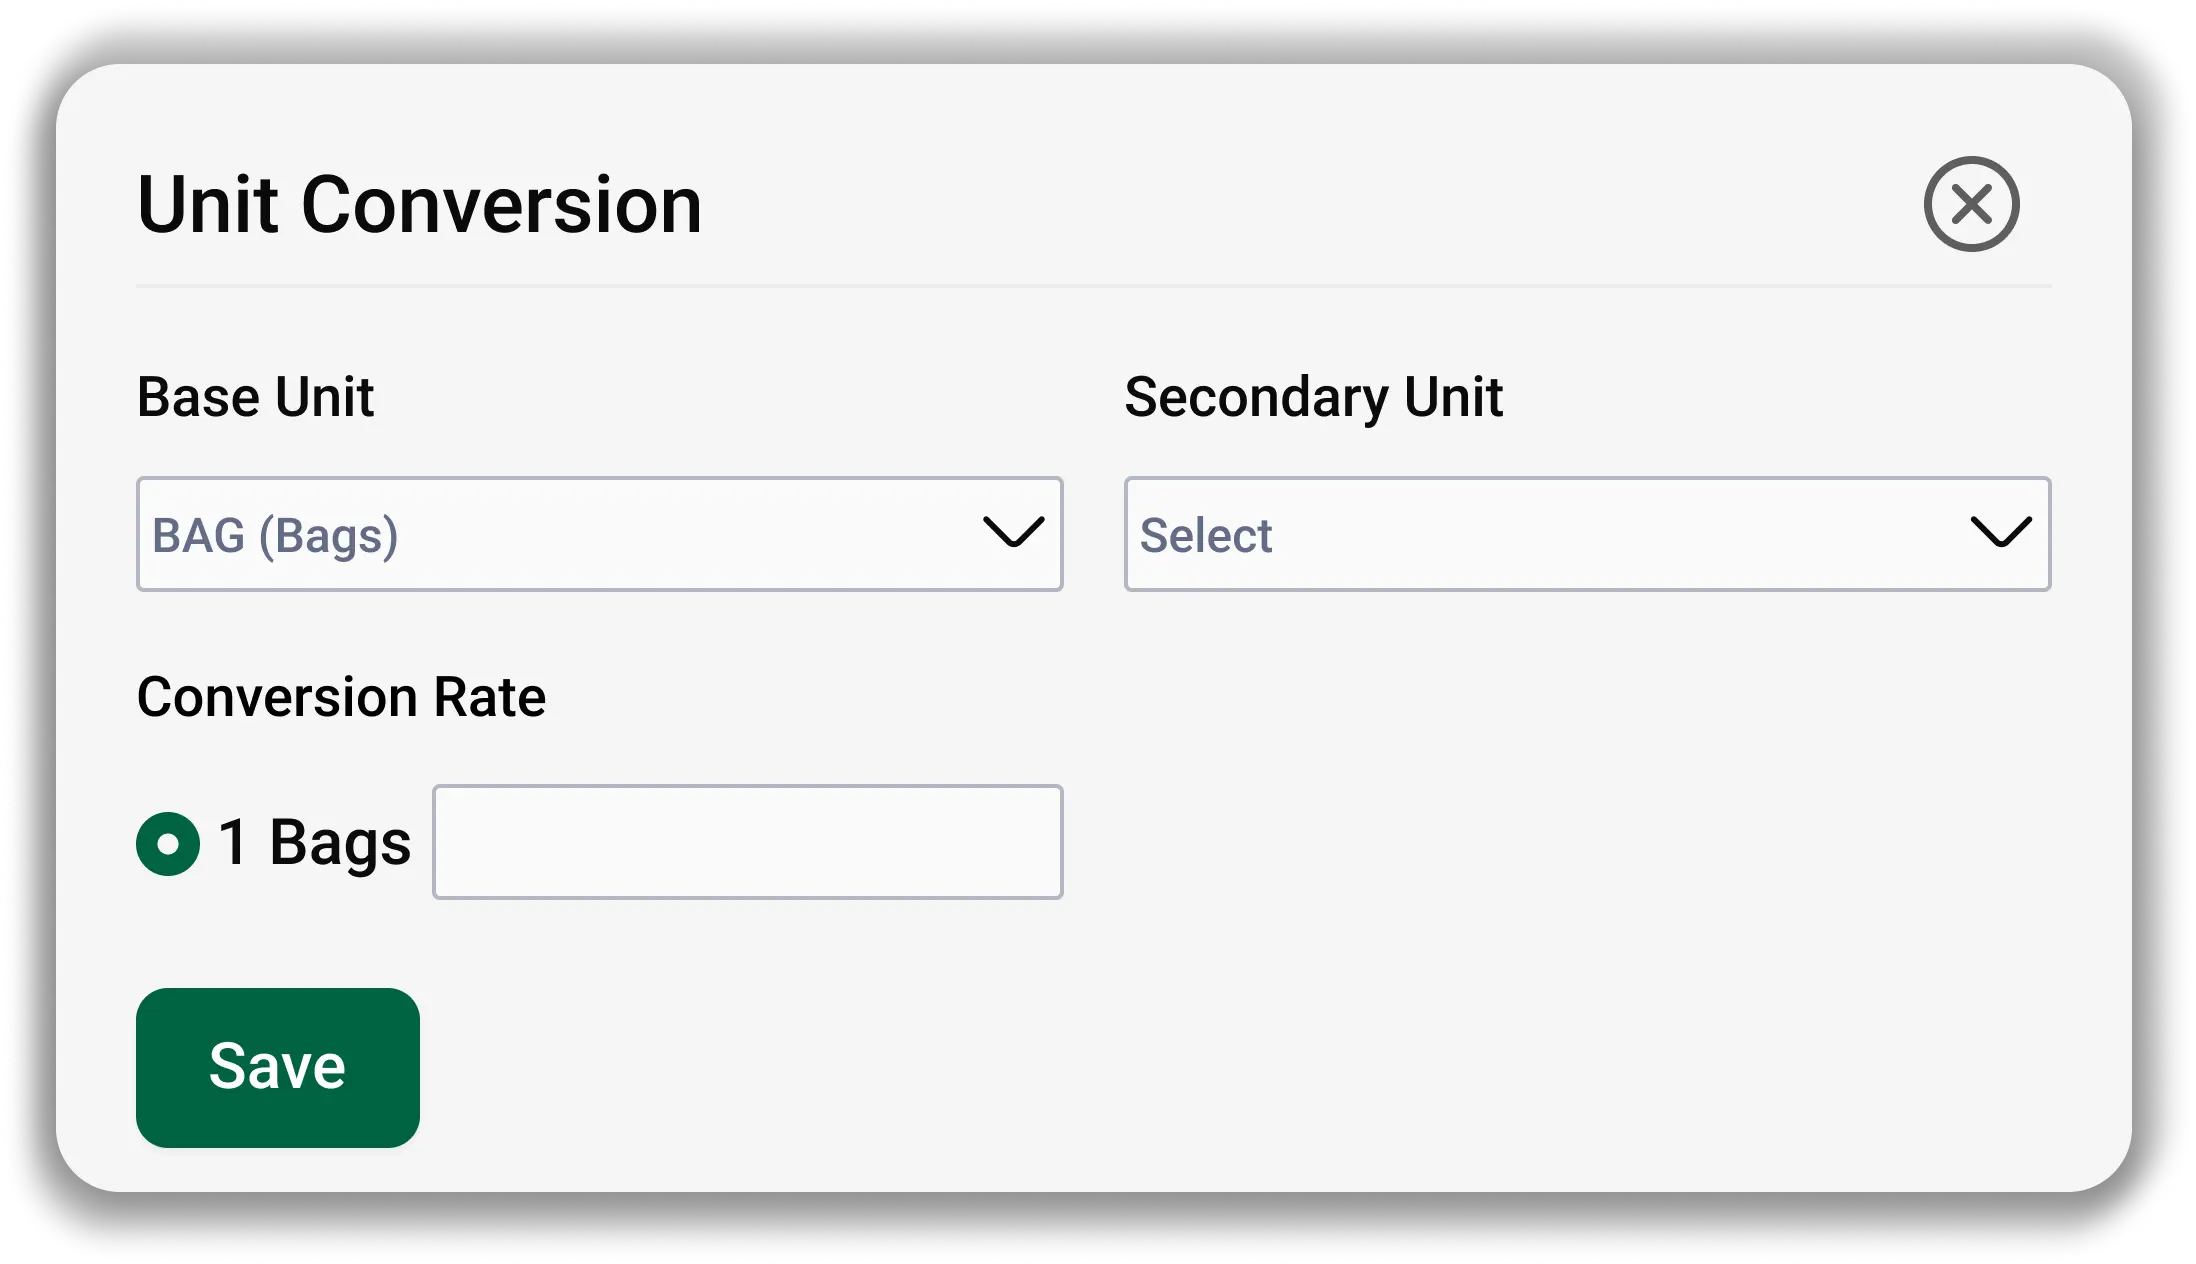Close the Unit Conversion dialog
The height and width of the screenshot is (1264, 2196).
pos(1971,204)
